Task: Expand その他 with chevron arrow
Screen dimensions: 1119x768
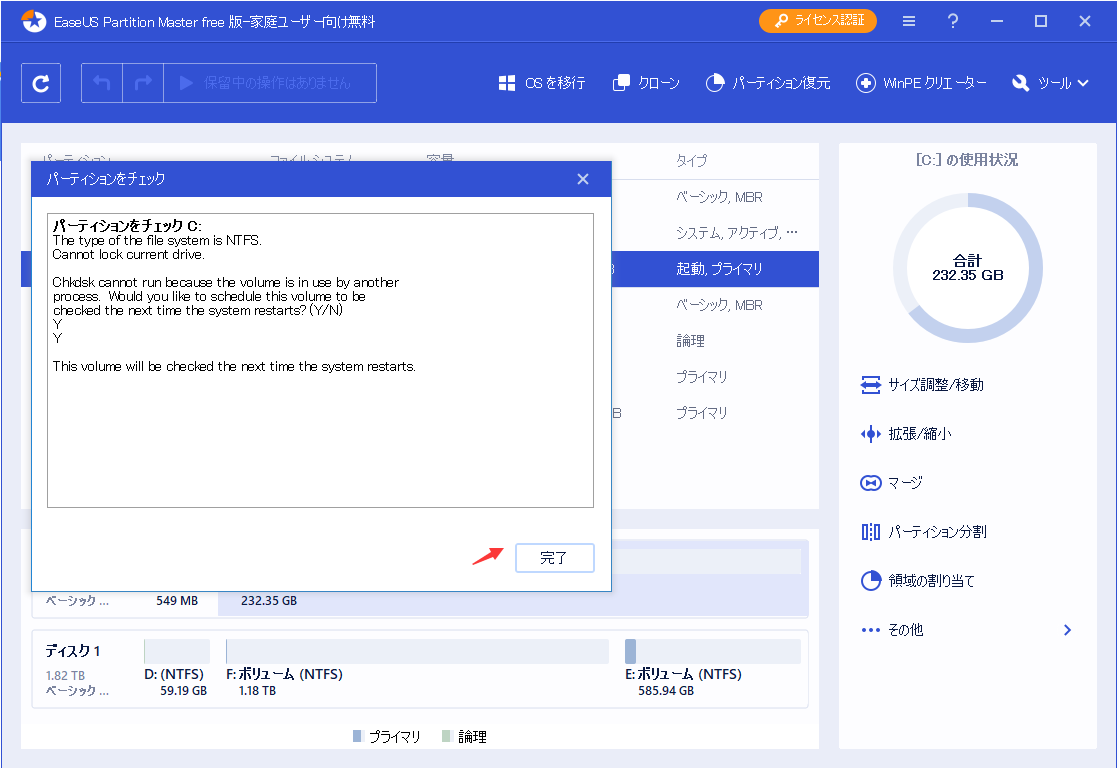Action: (x=1067, y=630)
